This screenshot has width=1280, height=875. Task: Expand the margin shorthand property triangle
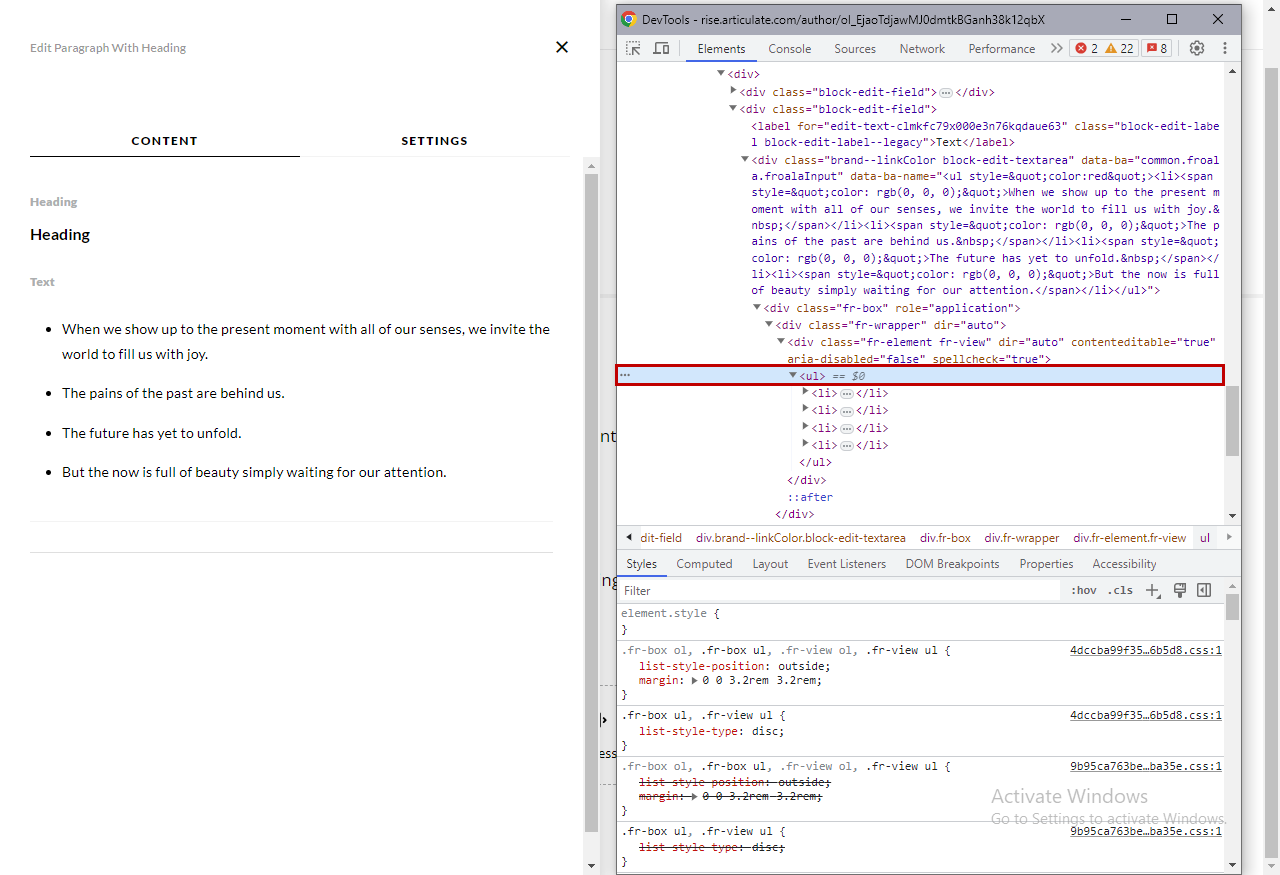[695, 681]
